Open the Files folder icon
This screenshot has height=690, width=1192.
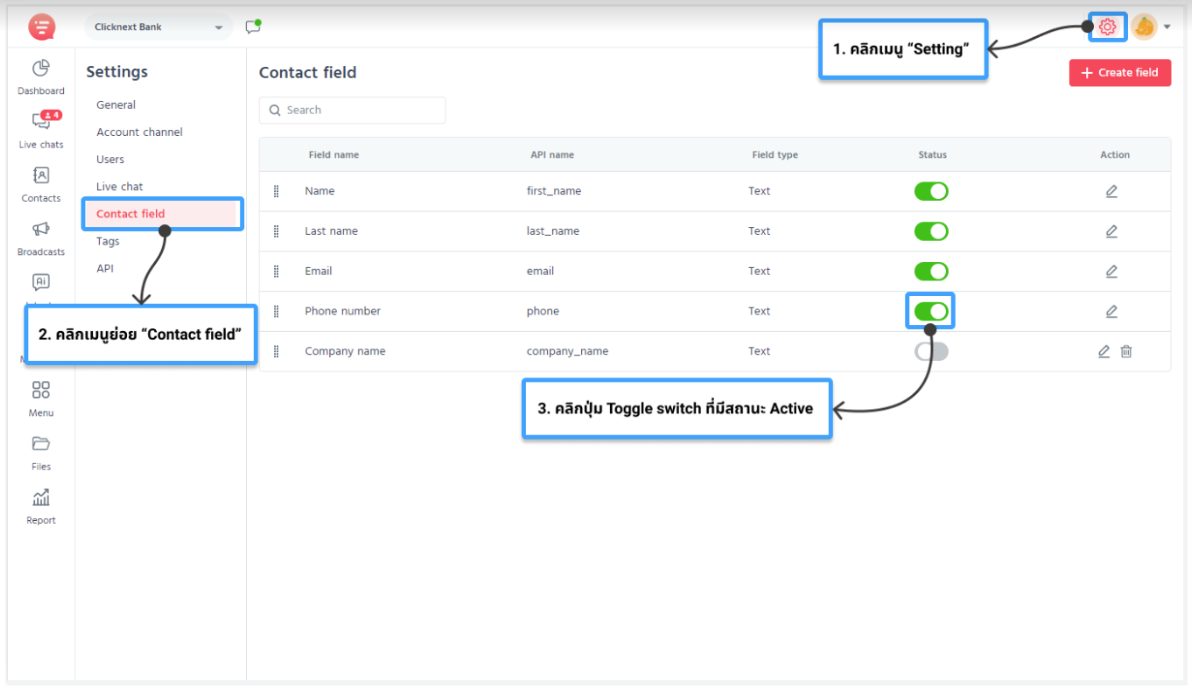[41, 444]
